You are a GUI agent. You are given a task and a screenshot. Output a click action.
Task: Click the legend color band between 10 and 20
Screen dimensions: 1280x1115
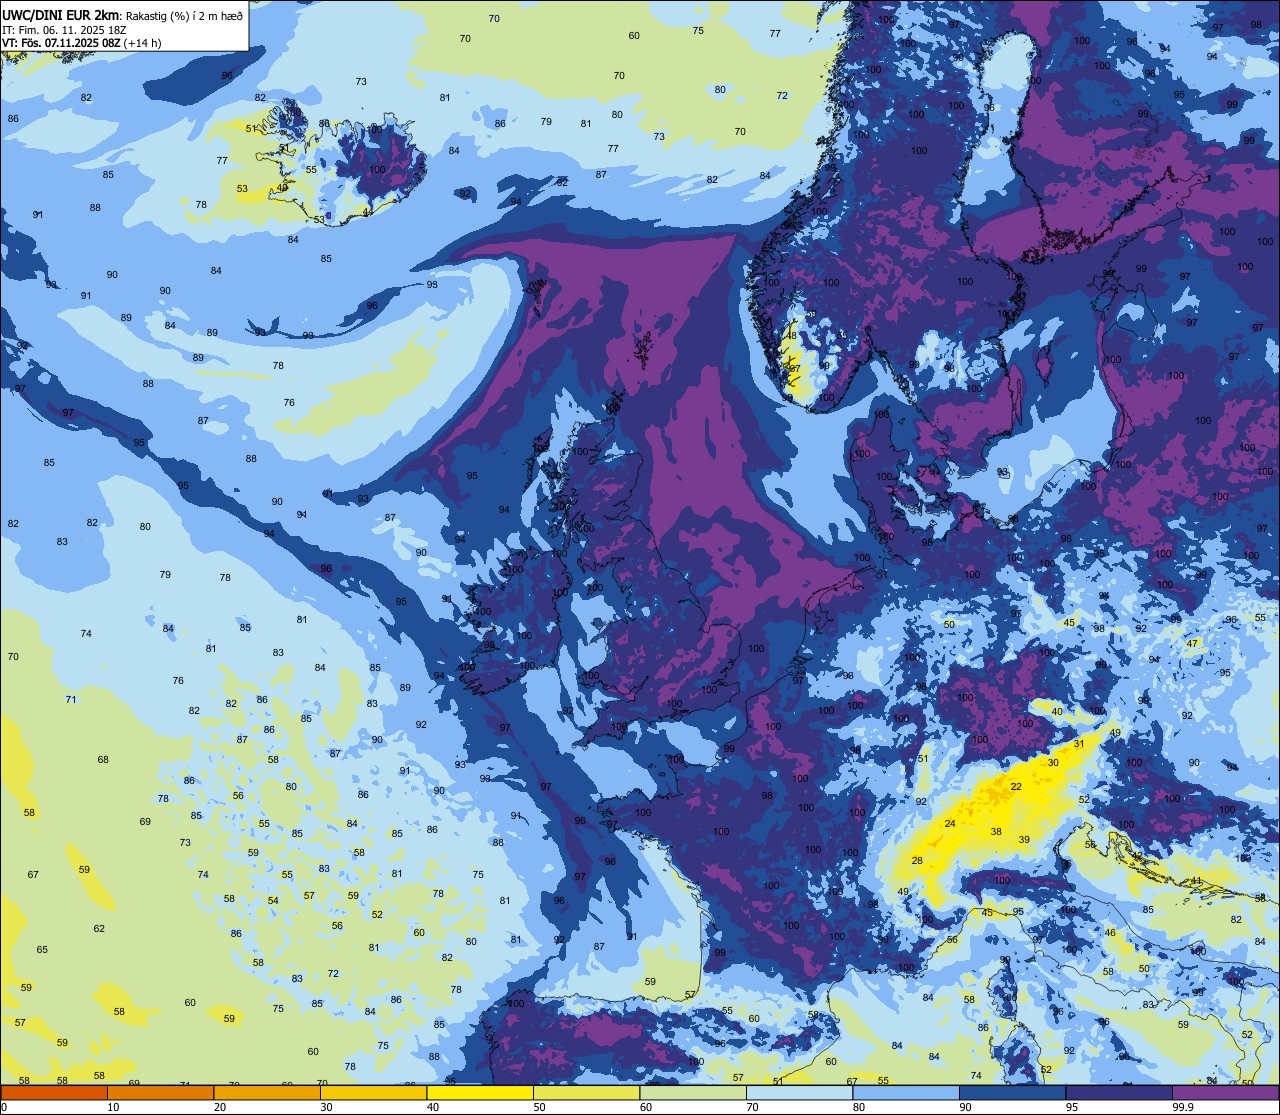pos(160,1093)
